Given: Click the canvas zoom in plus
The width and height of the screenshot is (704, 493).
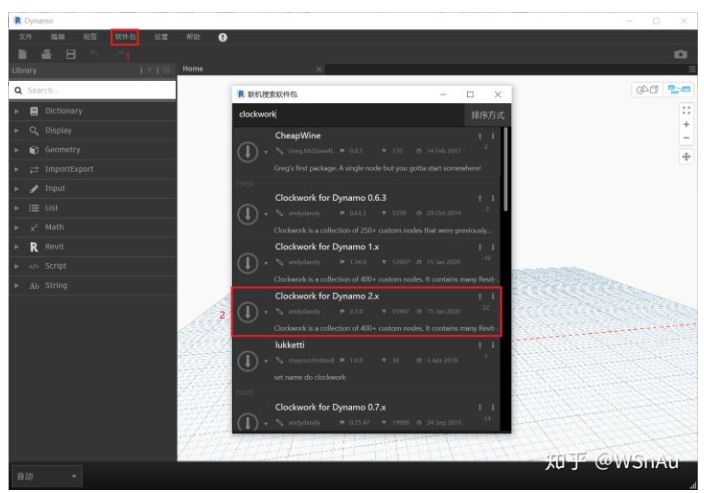Looking at the screenshot, I should tap(686, 124).
